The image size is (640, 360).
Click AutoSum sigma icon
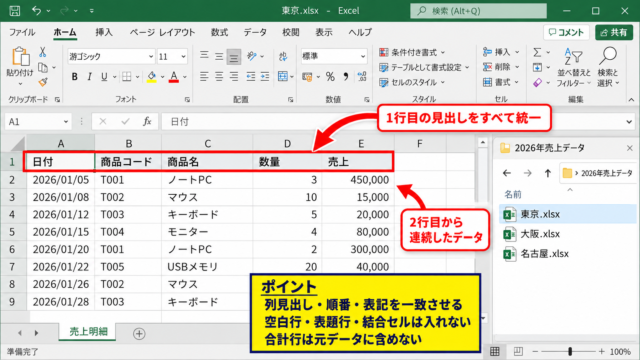(x=537, y=52)
